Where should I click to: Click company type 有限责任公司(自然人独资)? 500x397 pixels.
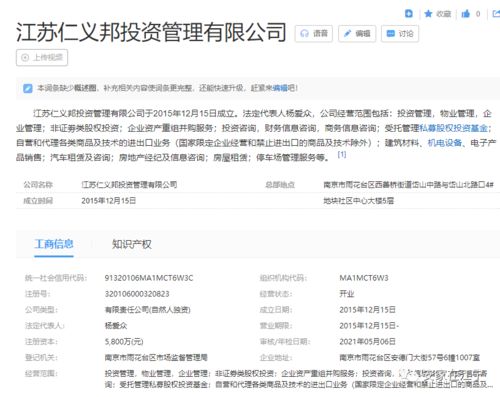pos(148,310)
